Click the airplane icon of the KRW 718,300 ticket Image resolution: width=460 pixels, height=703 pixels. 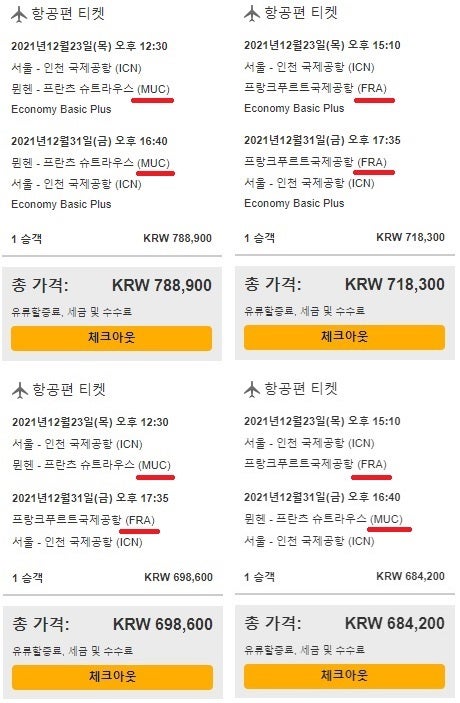pyautogui.click(x=252, y=13)
